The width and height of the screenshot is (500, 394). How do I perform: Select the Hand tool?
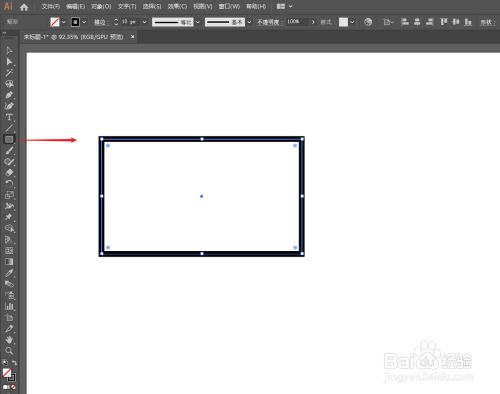tap(9, 340)
